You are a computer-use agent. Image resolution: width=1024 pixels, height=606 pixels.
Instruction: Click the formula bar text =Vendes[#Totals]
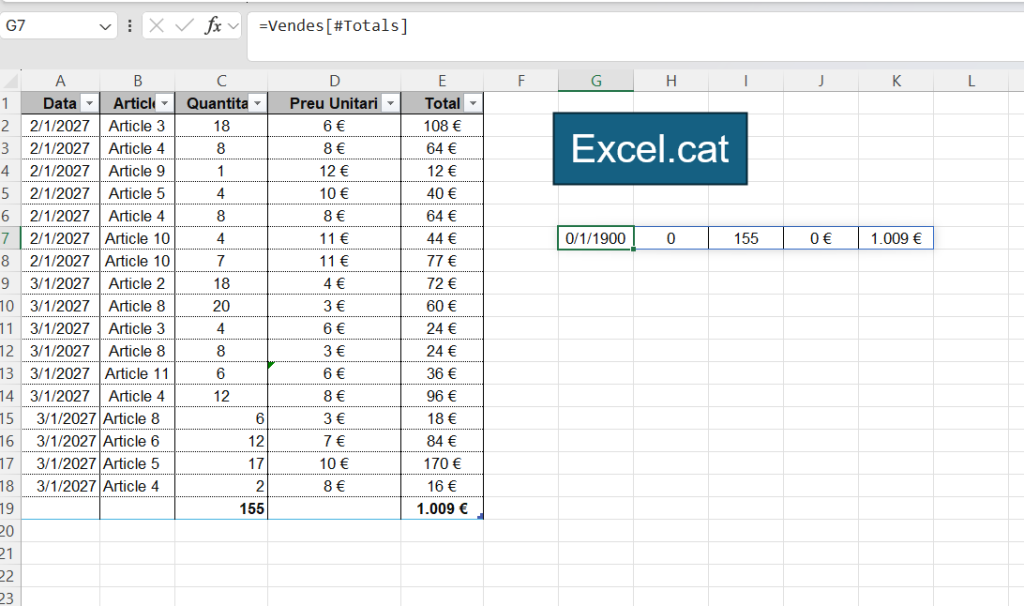[333, 25]
